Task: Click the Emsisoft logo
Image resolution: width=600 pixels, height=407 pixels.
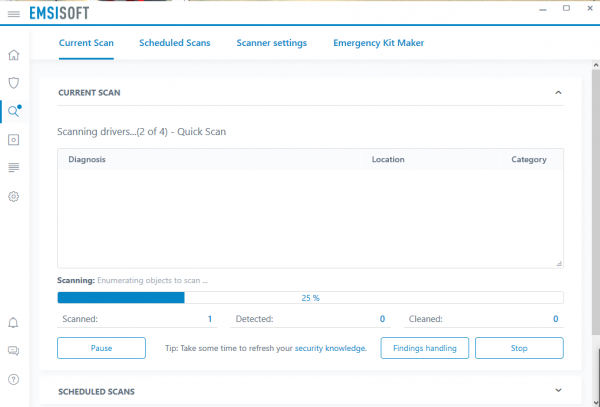Action: click(x=59, y=13)
